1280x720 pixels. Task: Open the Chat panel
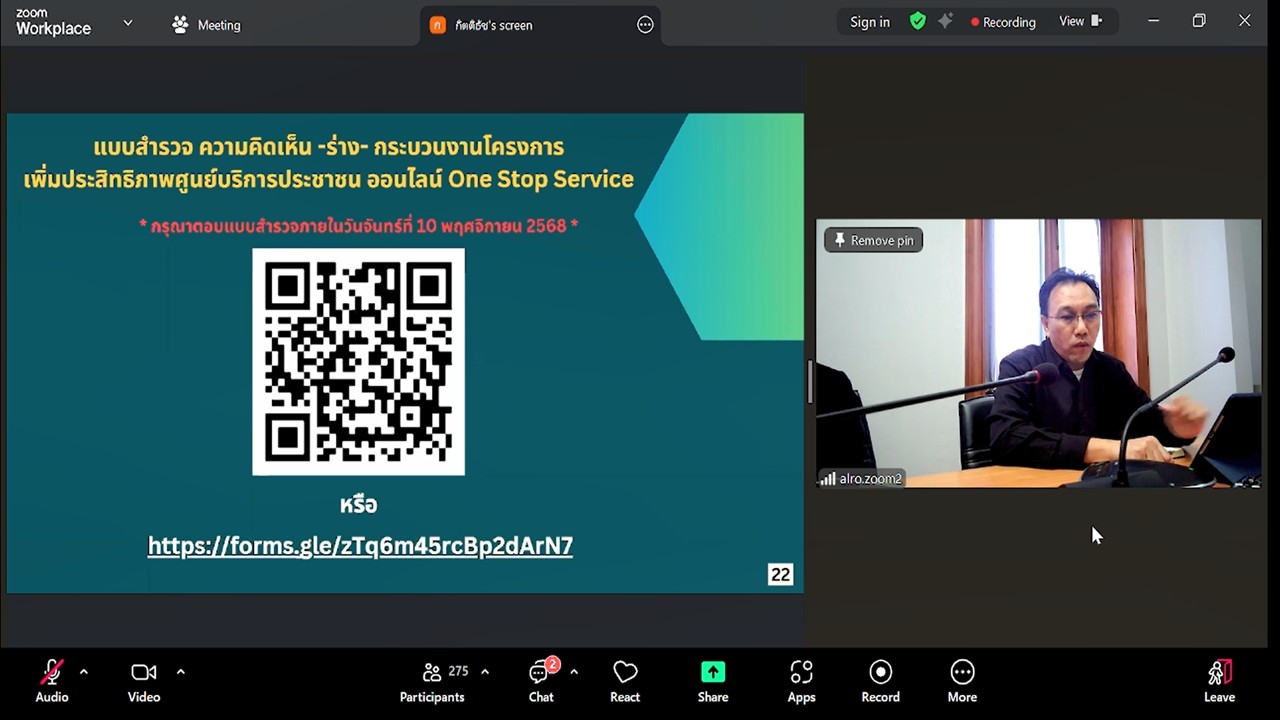coord(541,681)
